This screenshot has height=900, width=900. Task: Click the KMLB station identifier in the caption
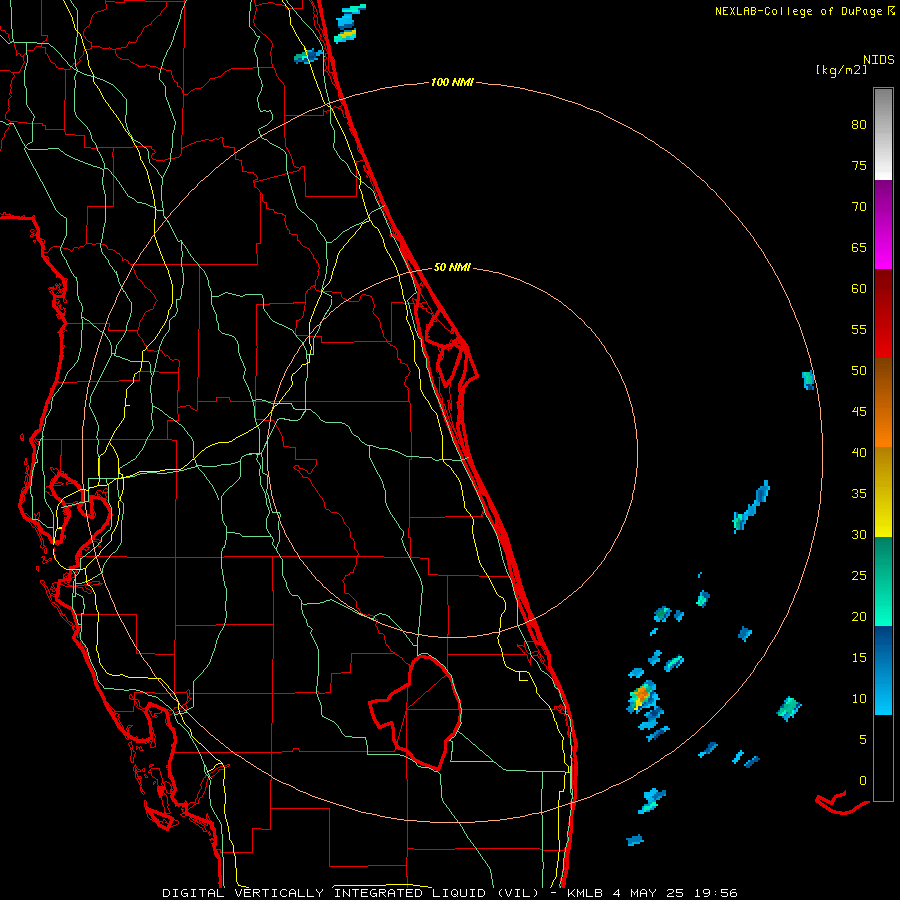586,893
